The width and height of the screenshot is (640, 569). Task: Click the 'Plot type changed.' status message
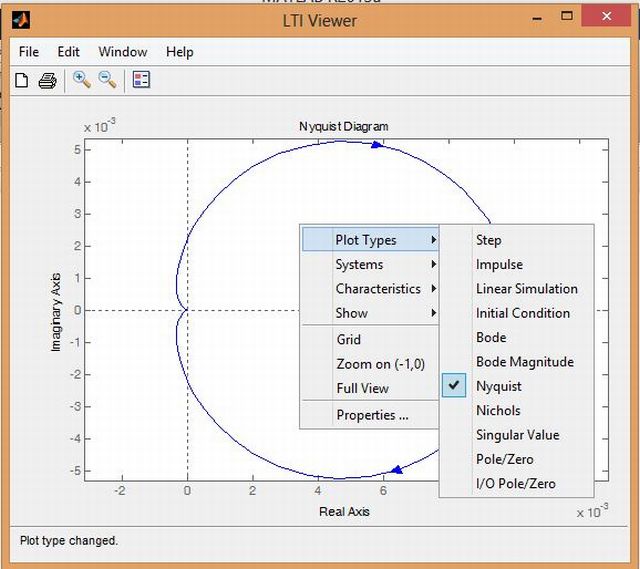pyautogui.click(x=69, y=541)
